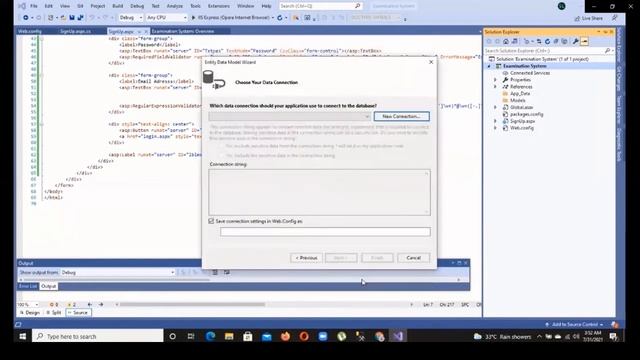
Task: Switch to Split view tab
Action: click(x=53, y=313)
